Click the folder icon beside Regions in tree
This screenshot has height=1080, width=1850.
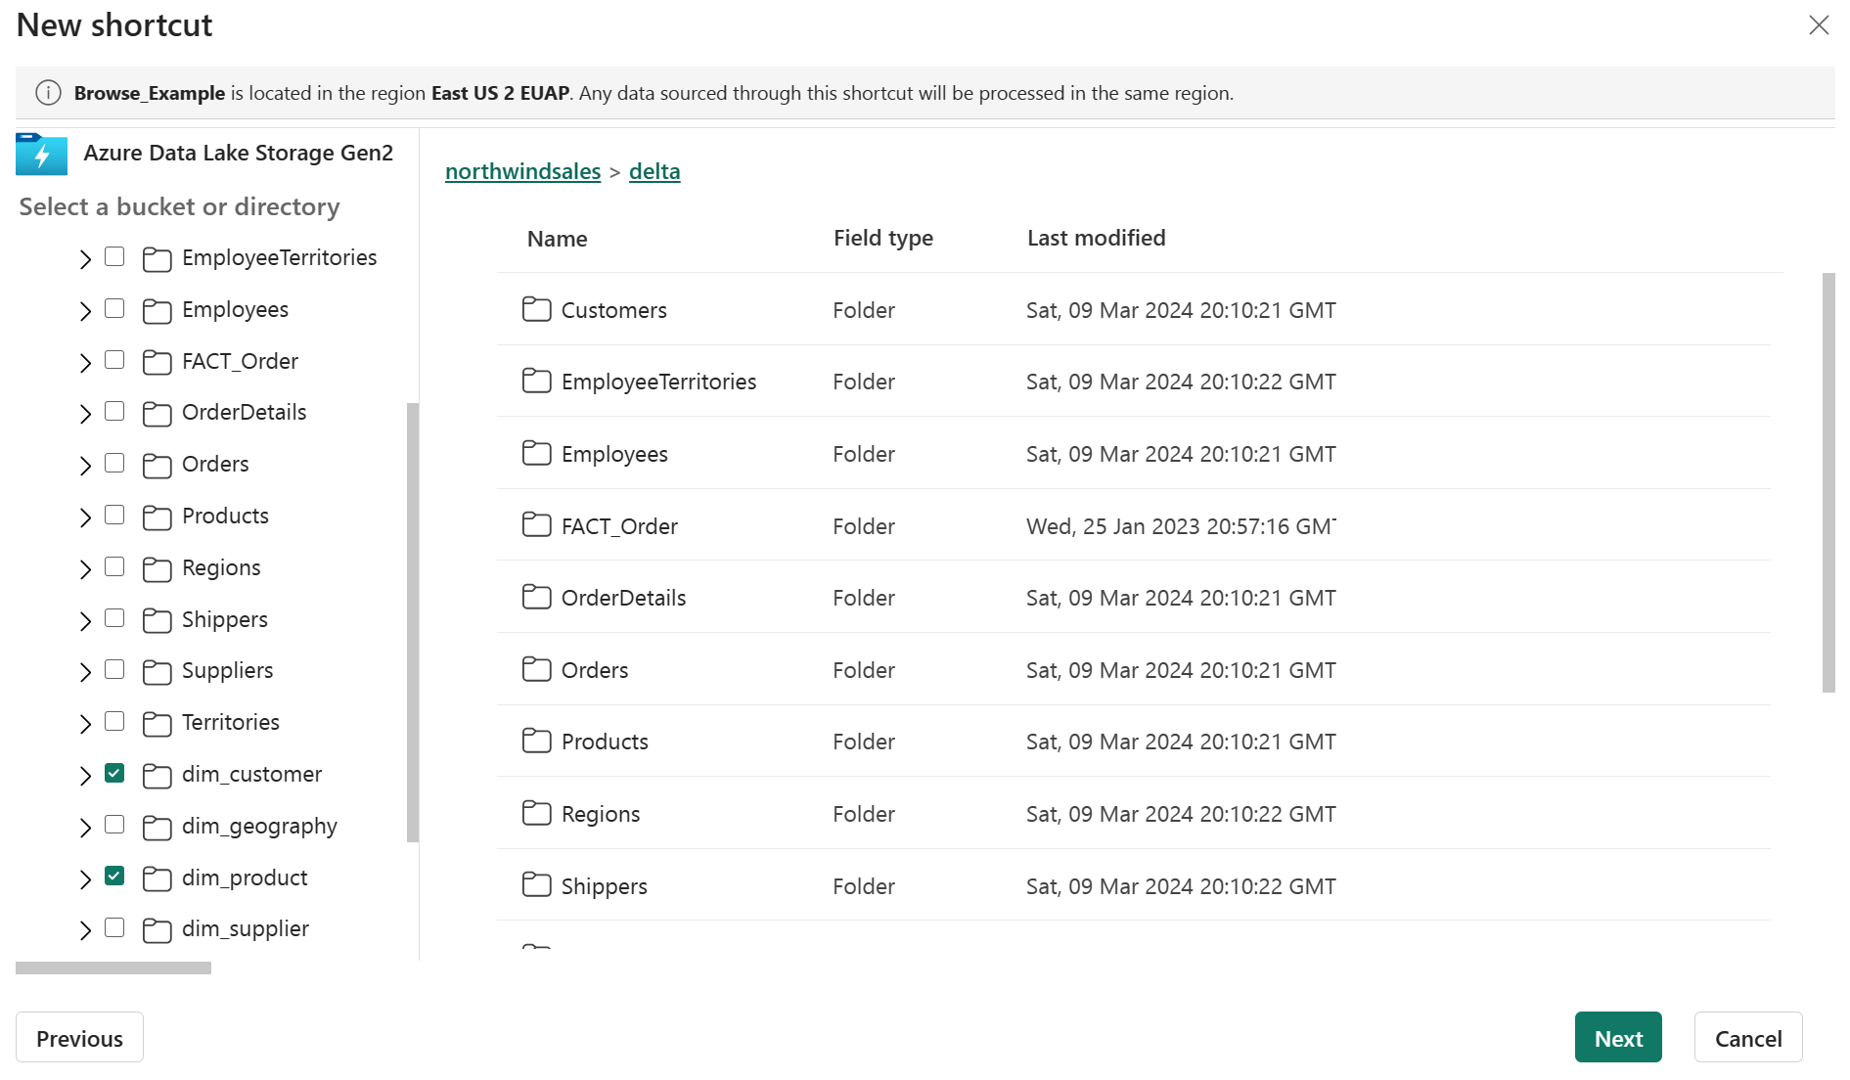click(157, 568)
